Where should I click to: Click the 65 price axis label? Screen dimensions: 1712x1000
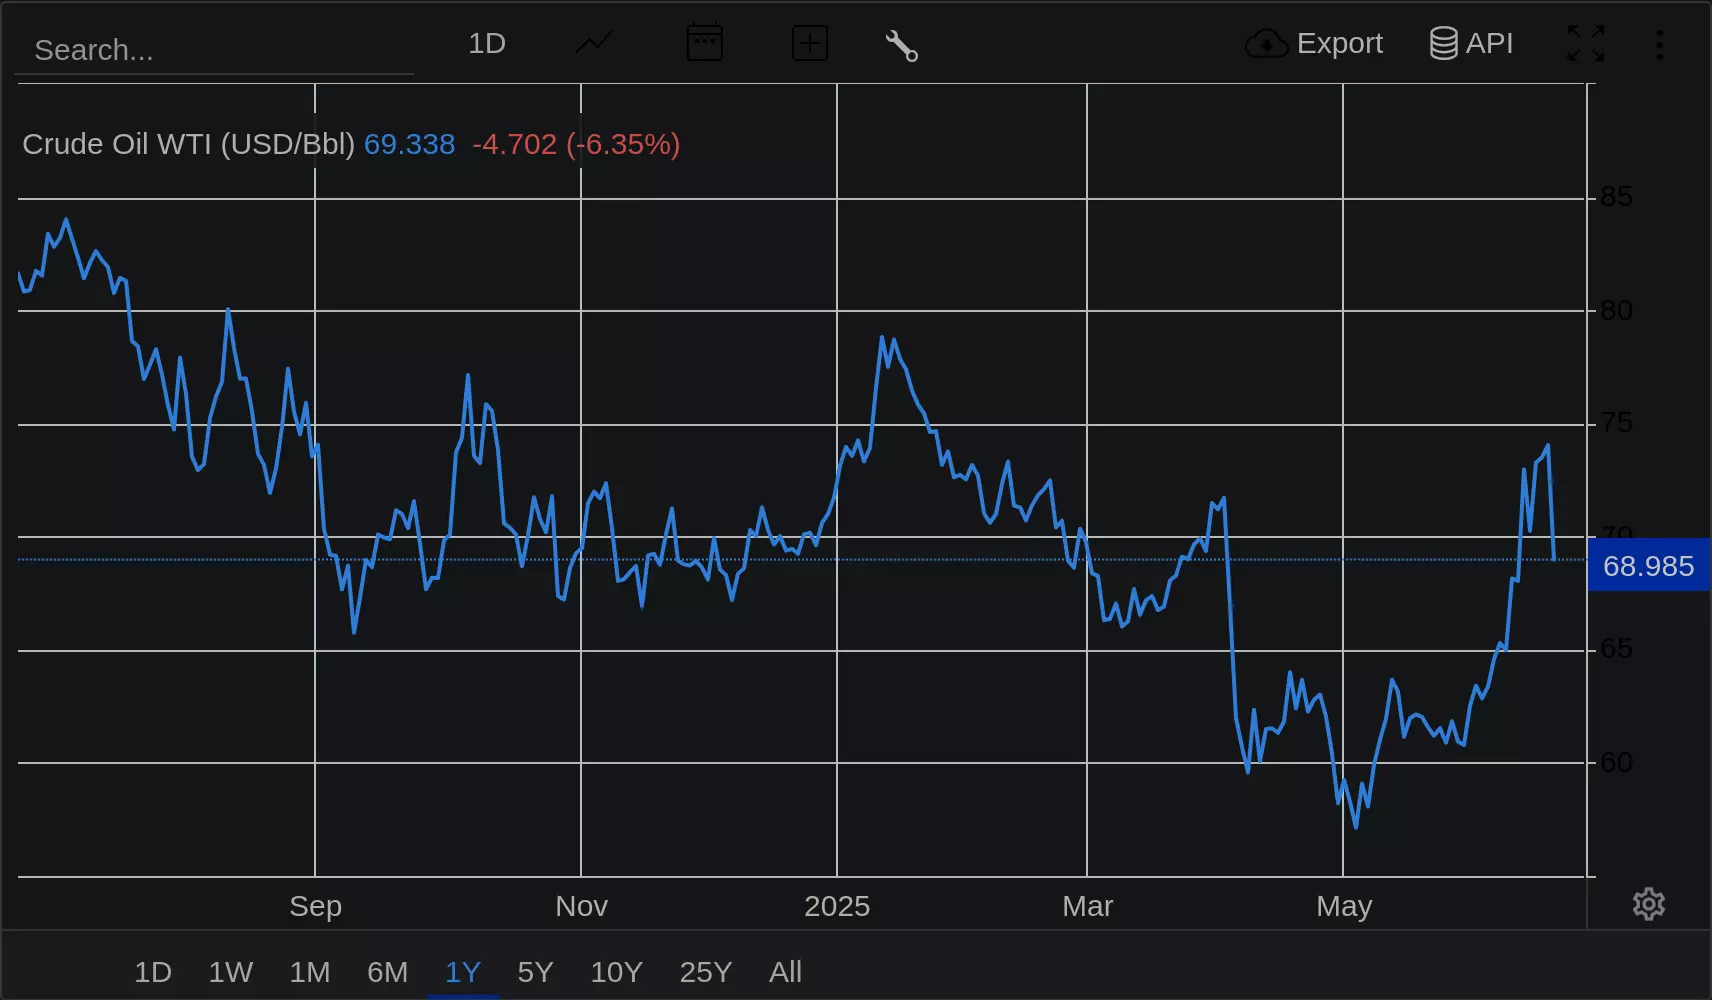[x=1616, y=649]
